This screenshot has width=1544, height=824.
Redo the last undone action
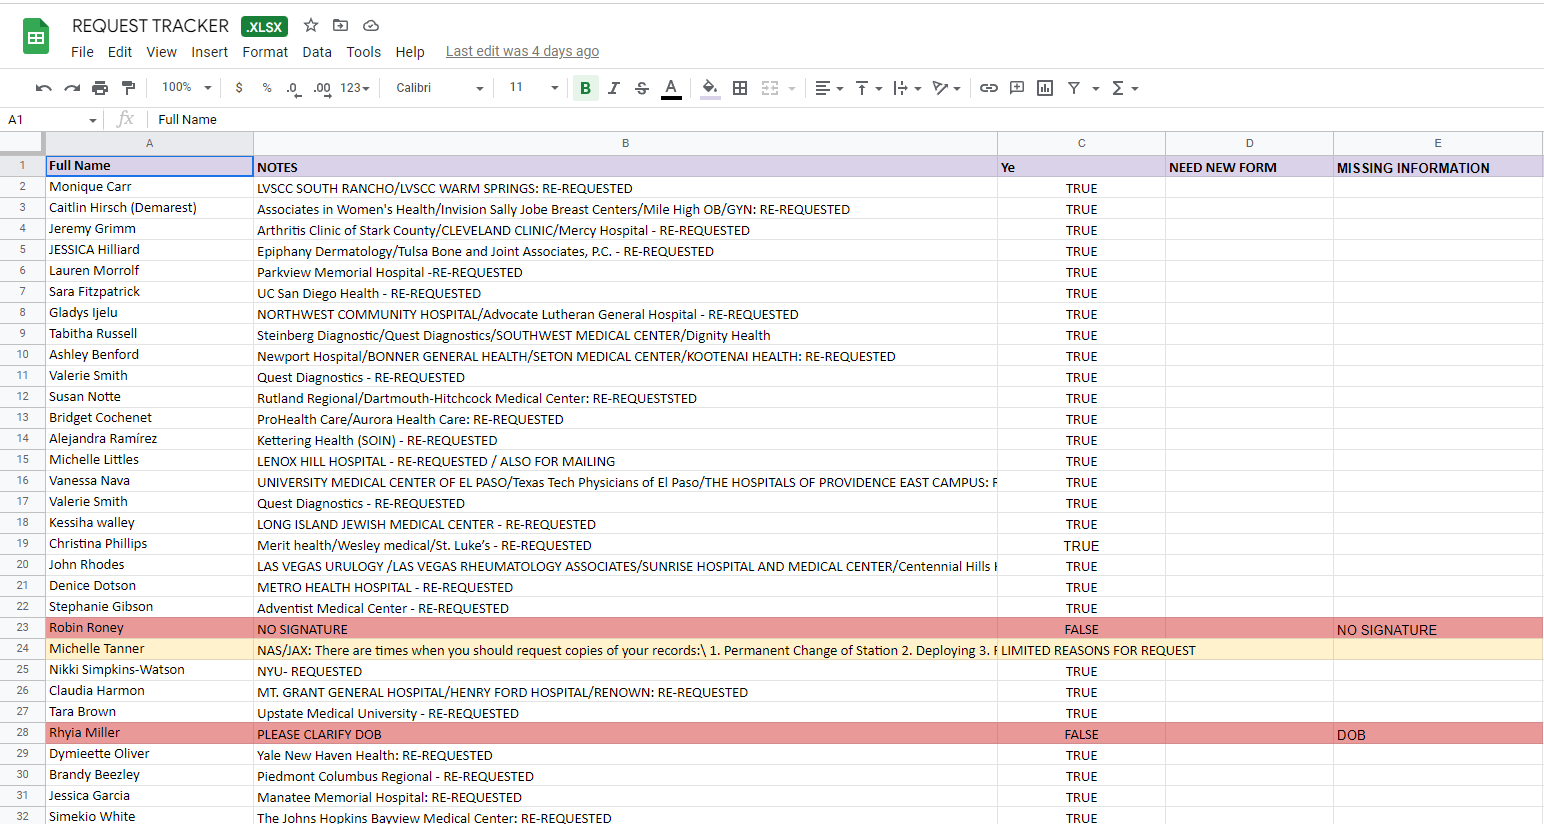pyautogui.click(x=71, y=88)
